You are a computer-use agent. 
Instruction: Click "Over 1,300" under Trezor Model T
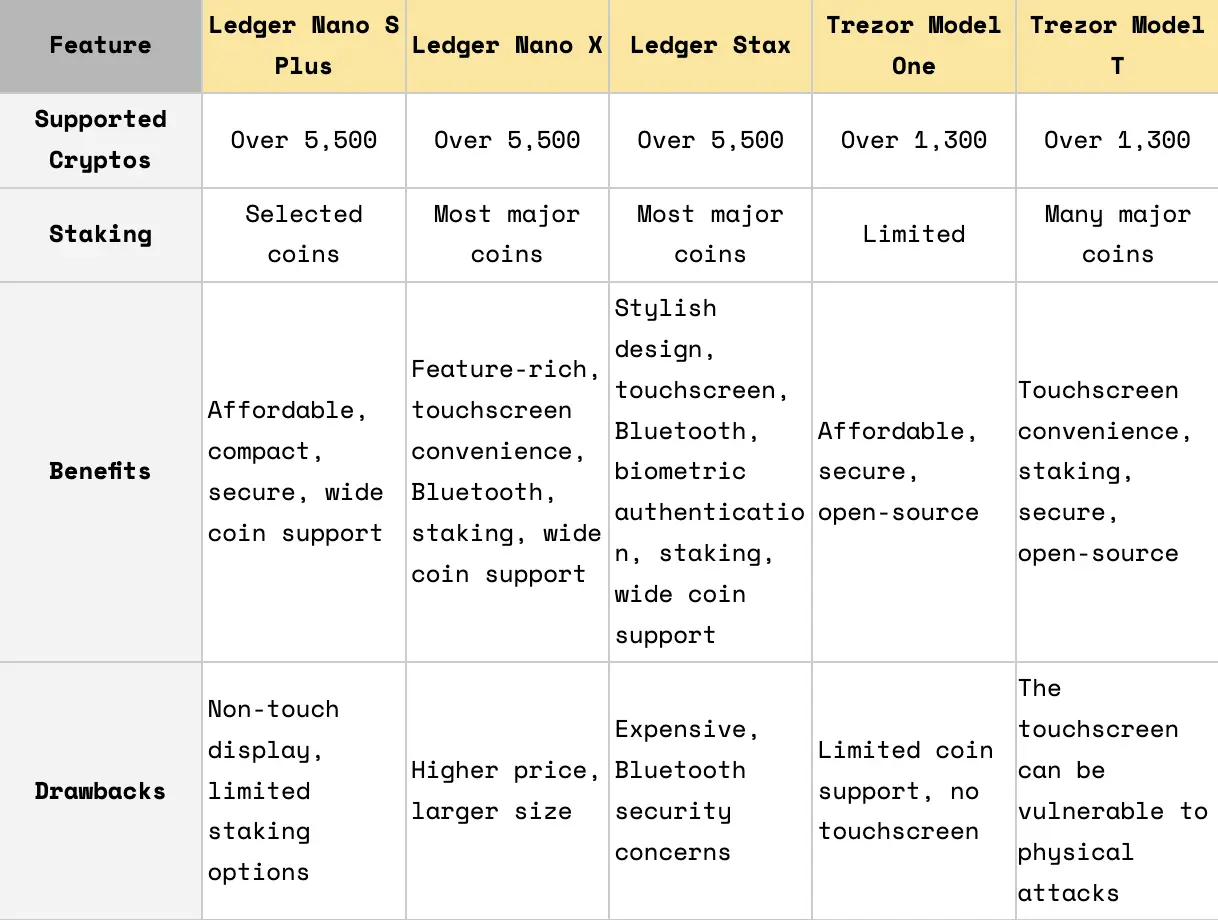1117,140
